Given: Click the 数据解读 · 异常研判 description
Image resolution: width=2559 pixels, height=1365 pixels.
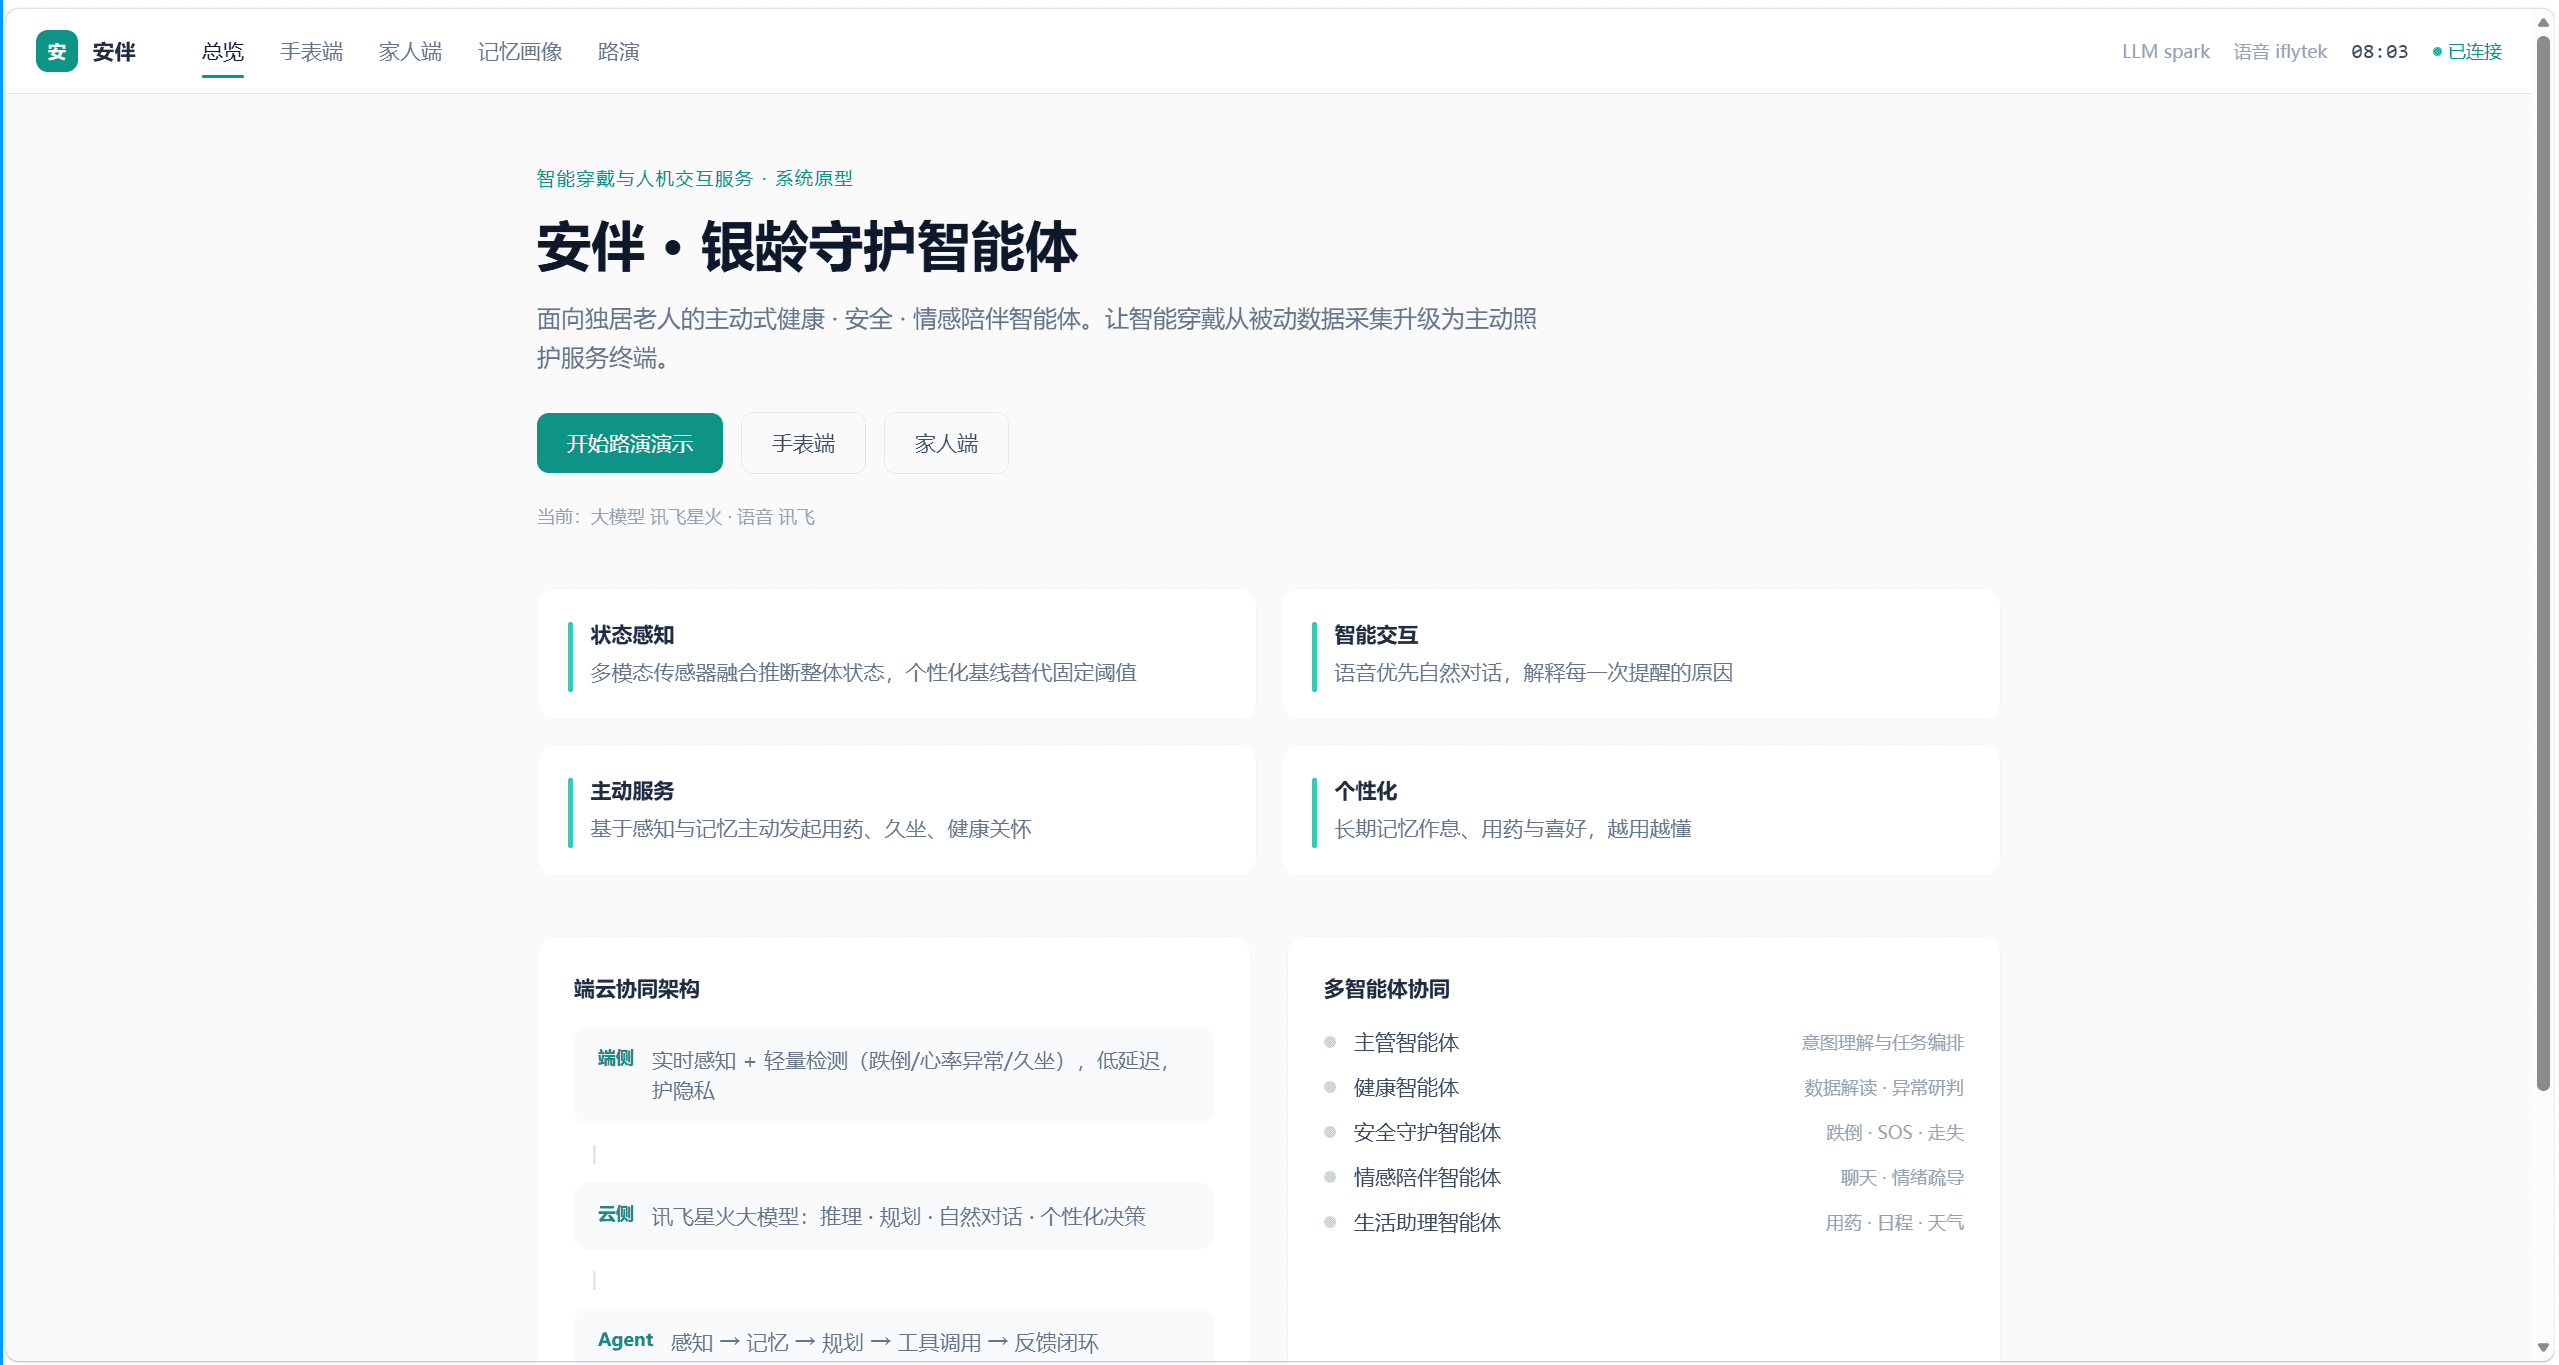Looking at the screenshot, I should (1884, 1087).
